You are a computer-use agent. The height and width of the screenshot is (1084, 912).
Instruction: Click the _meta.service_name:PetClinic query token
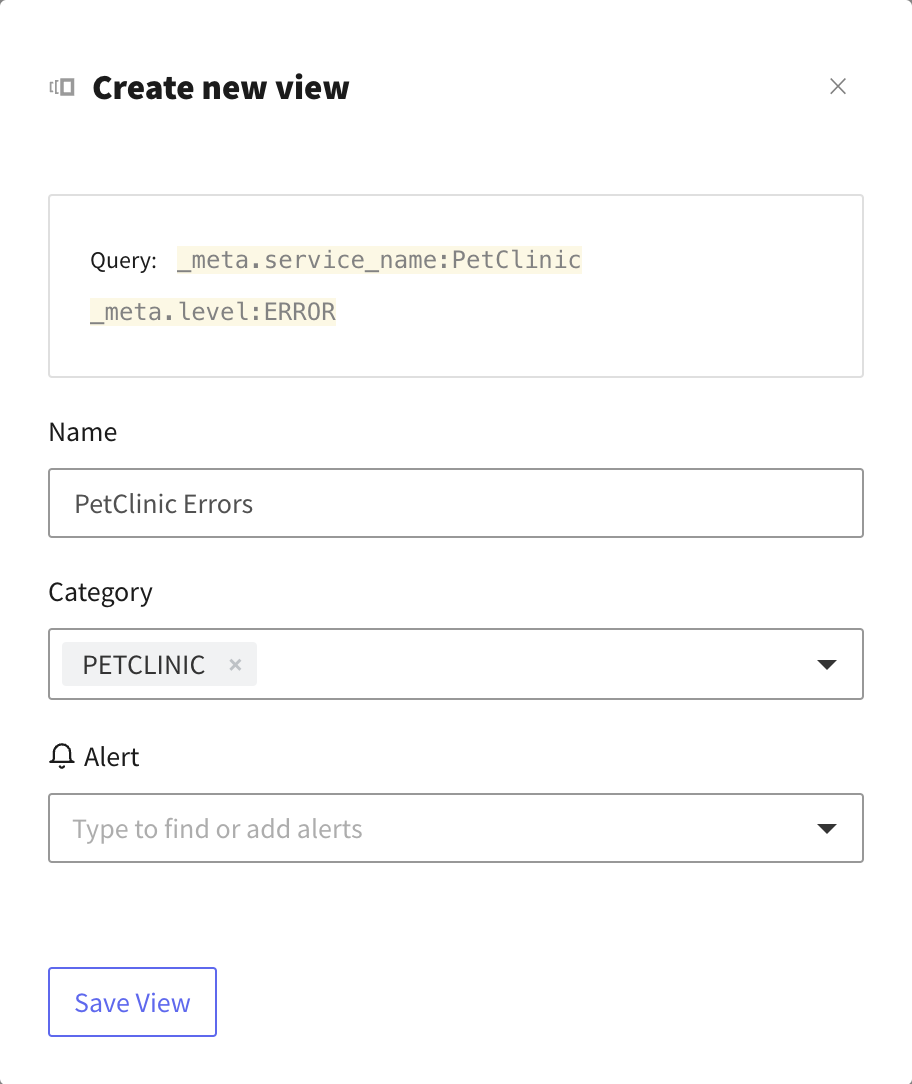click(379, 260)
